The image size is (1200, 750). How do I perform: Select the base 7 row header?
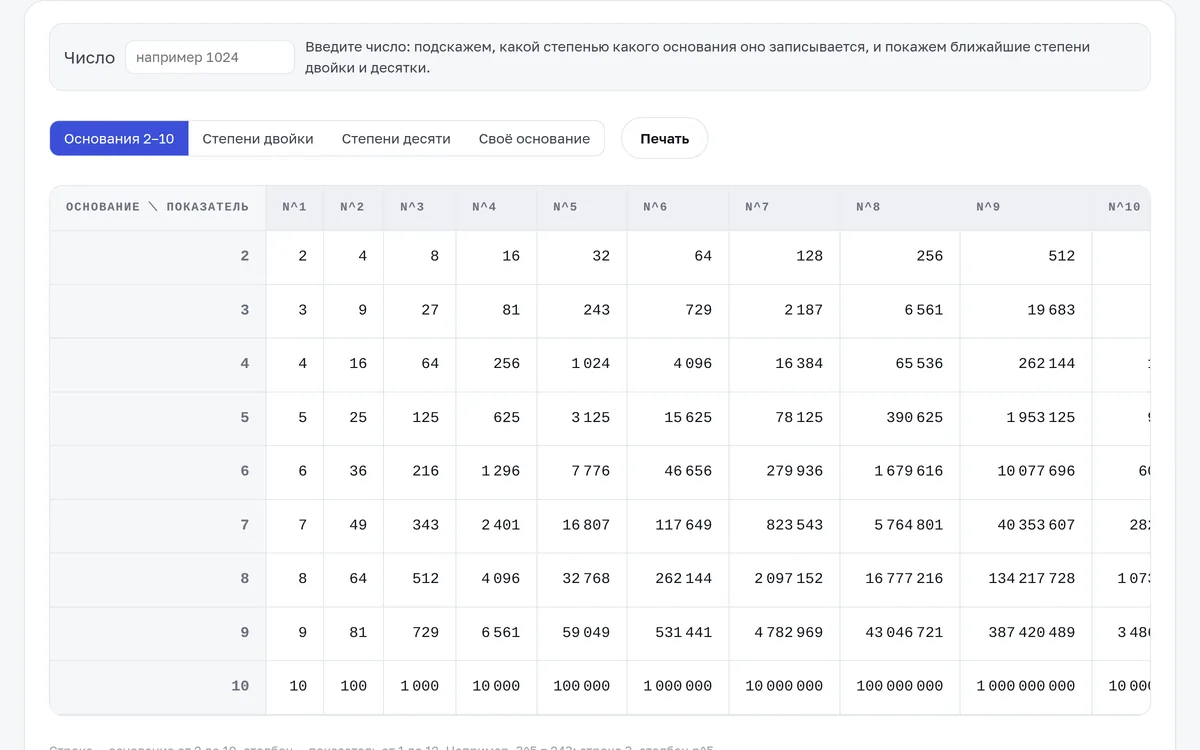[158, 525]
